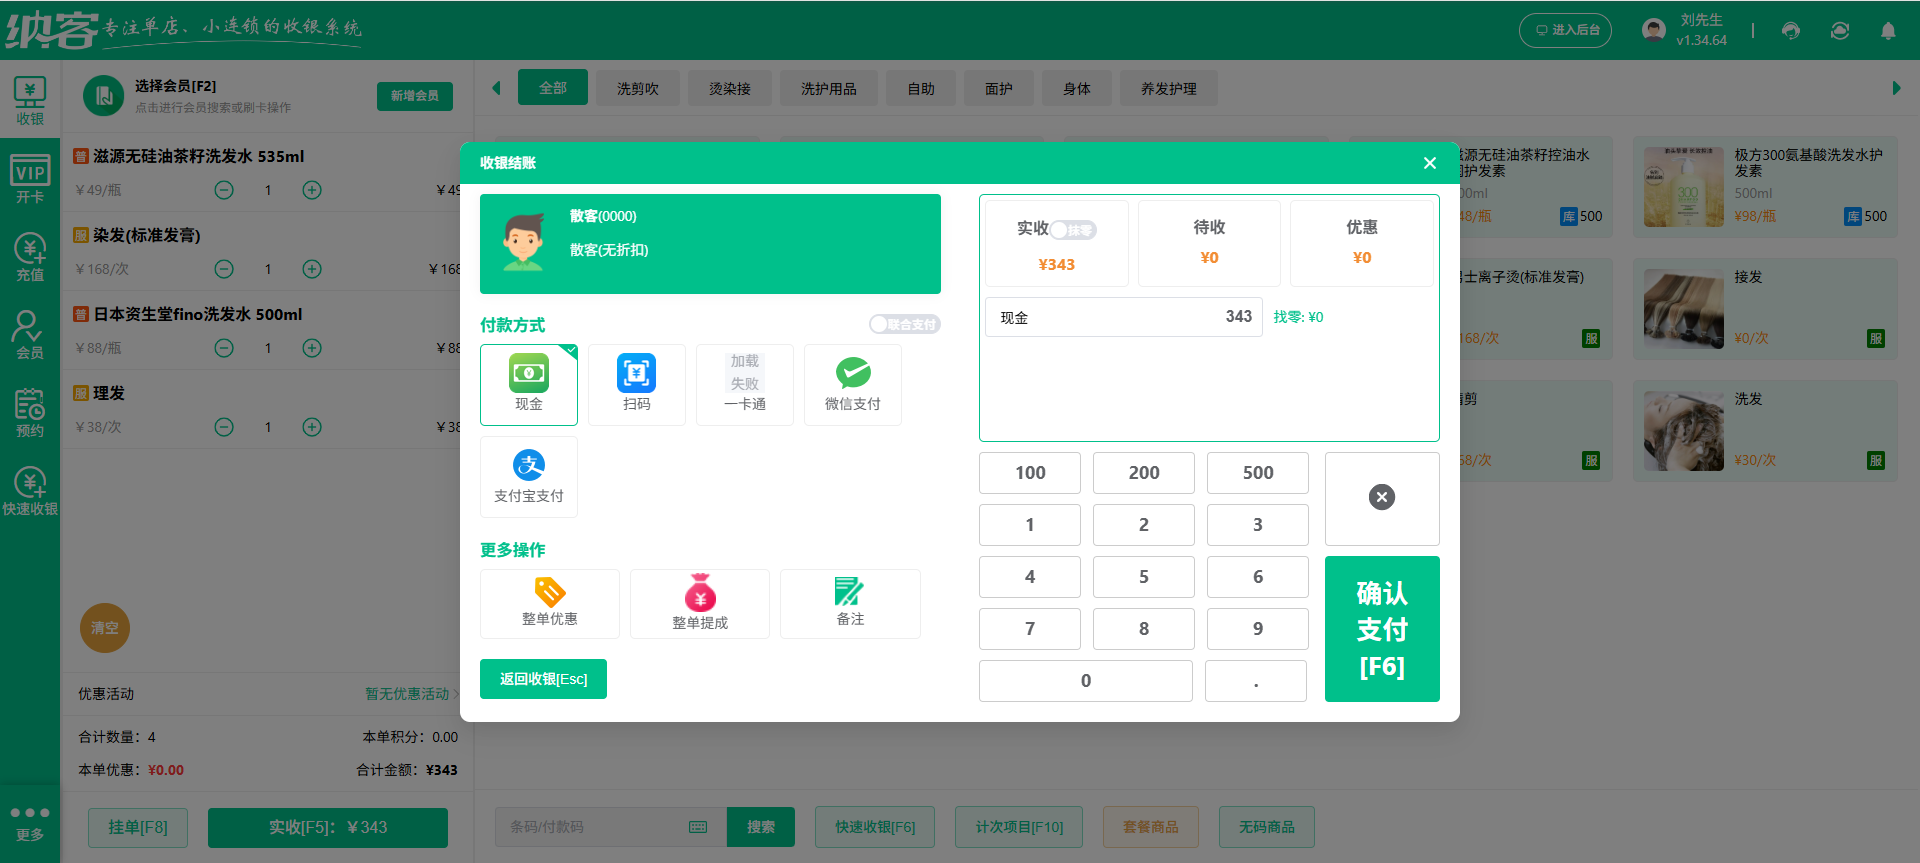The image size is (1920, 863).
Task: Click keypad decimal point key
Action: point(1256,681)
